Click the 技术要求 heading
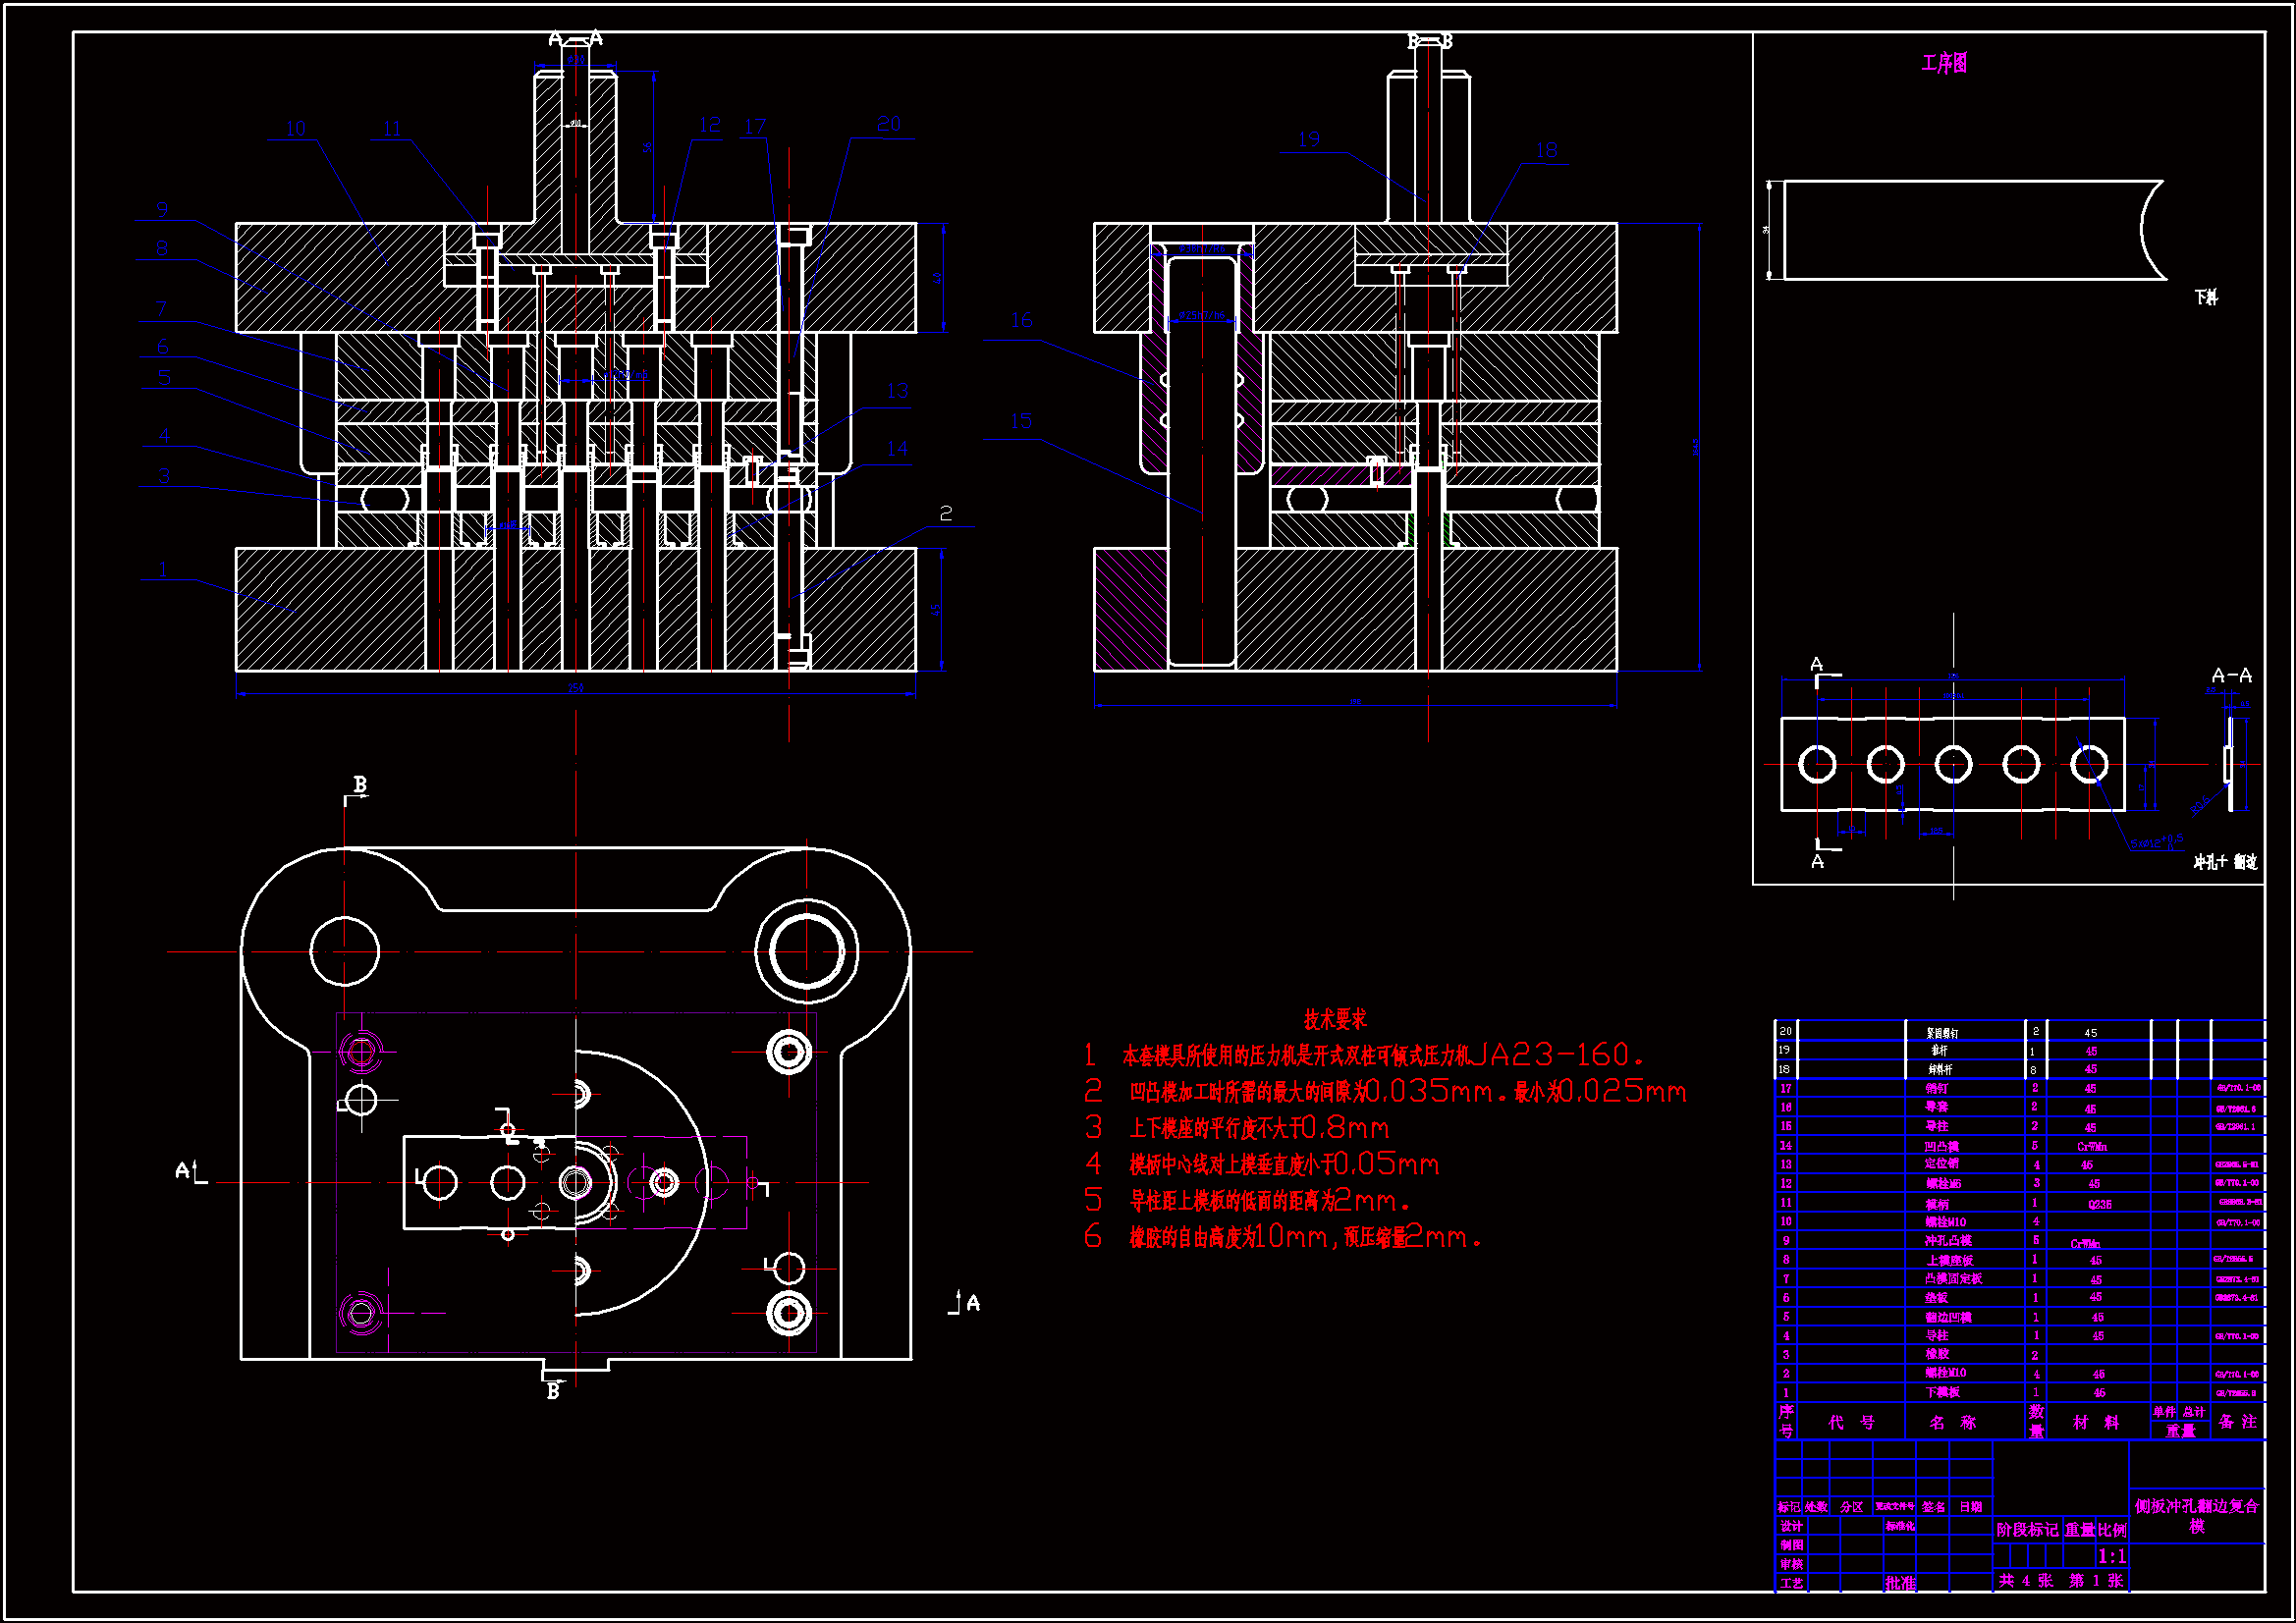 (1334, 1020)
